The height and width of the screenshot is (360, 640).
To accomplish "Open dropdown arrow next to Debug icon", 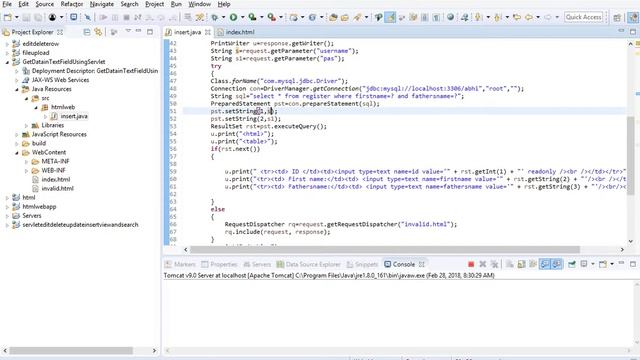I will point(223,17).
